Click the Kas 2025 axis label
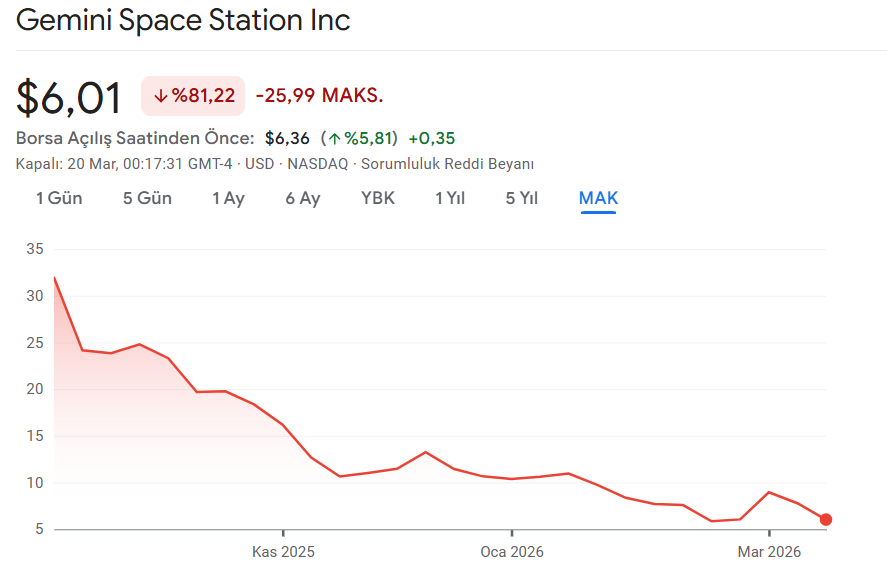887x575 pixels. coord(283,552)
